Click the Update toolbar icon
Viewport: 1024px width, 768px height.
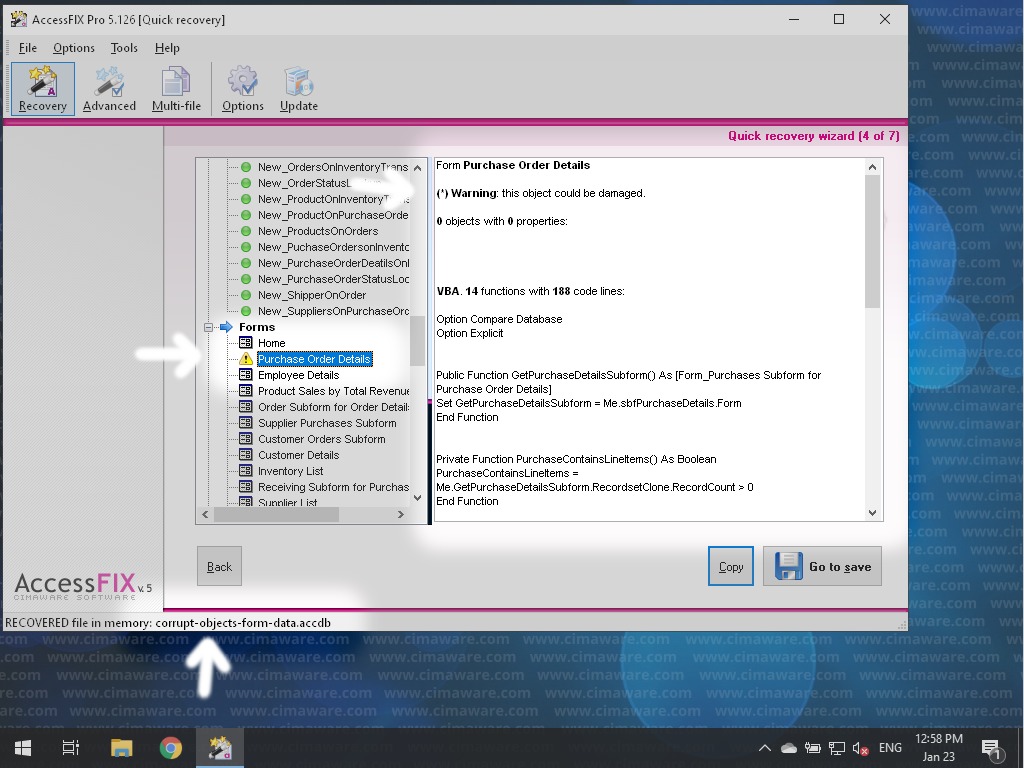click(298, 89)
